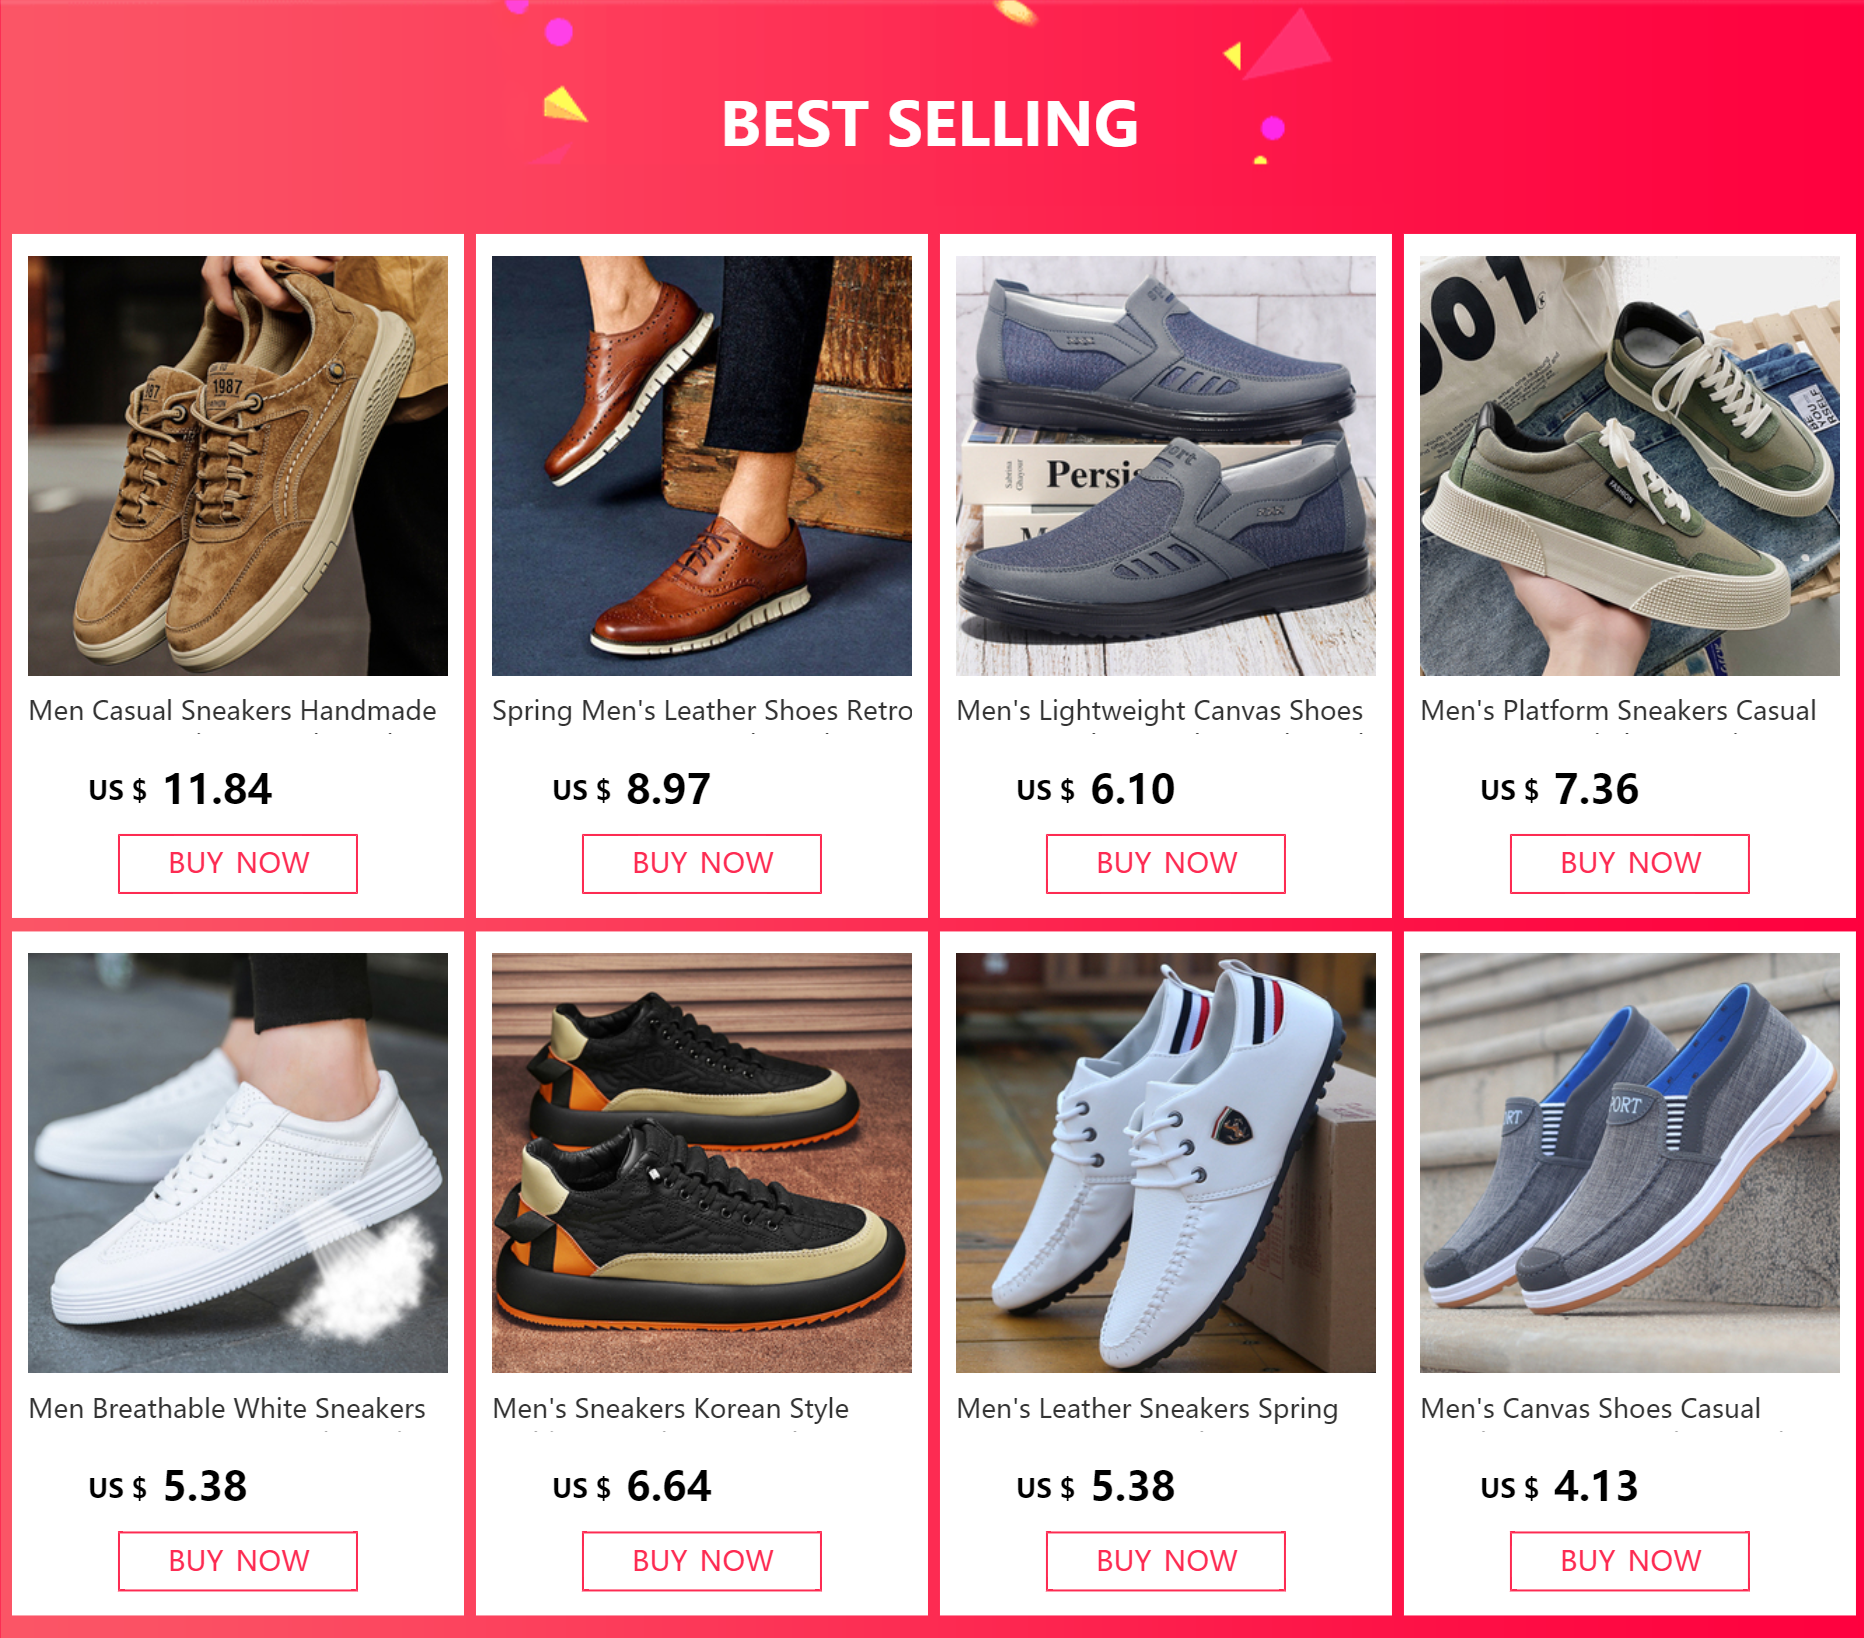Open the grey and blue slip-on shoes image

[1630, 1163]
